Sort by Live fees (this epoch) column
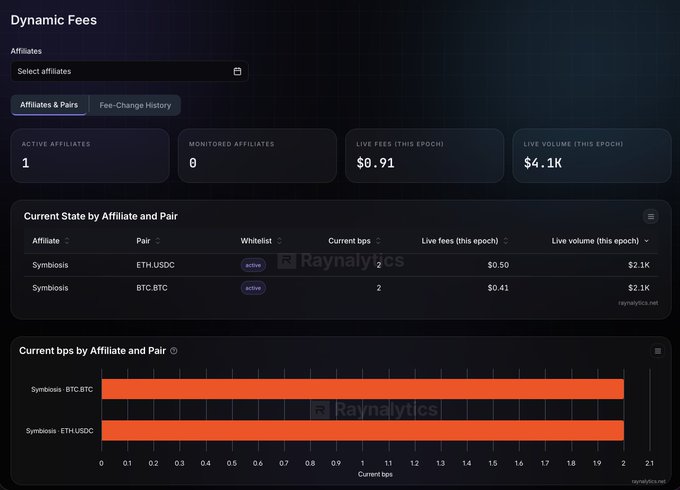Image resolution: width=680 pixels, height=490 pixels. click(464, 241)
